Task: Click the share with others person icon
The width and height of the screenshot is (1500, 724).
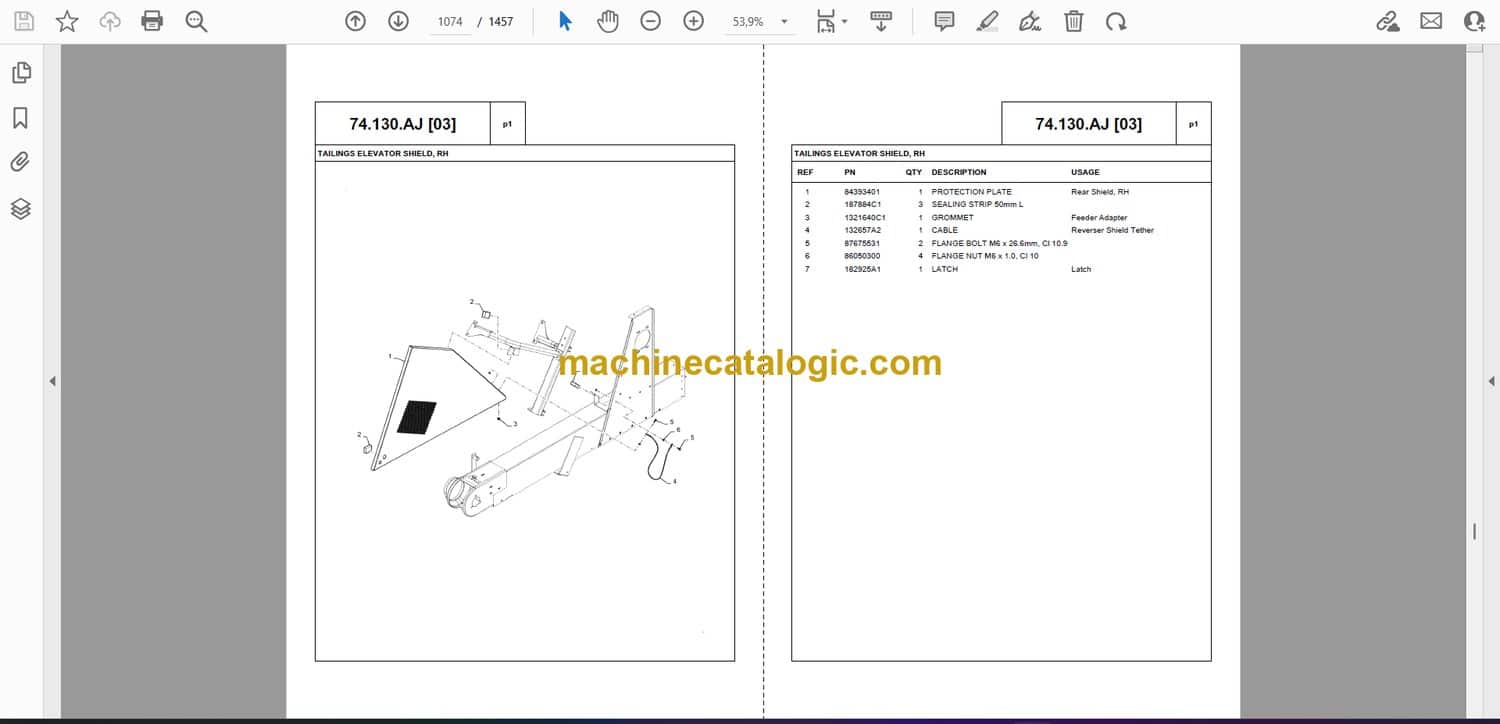Action: (x=1474, y=21)
